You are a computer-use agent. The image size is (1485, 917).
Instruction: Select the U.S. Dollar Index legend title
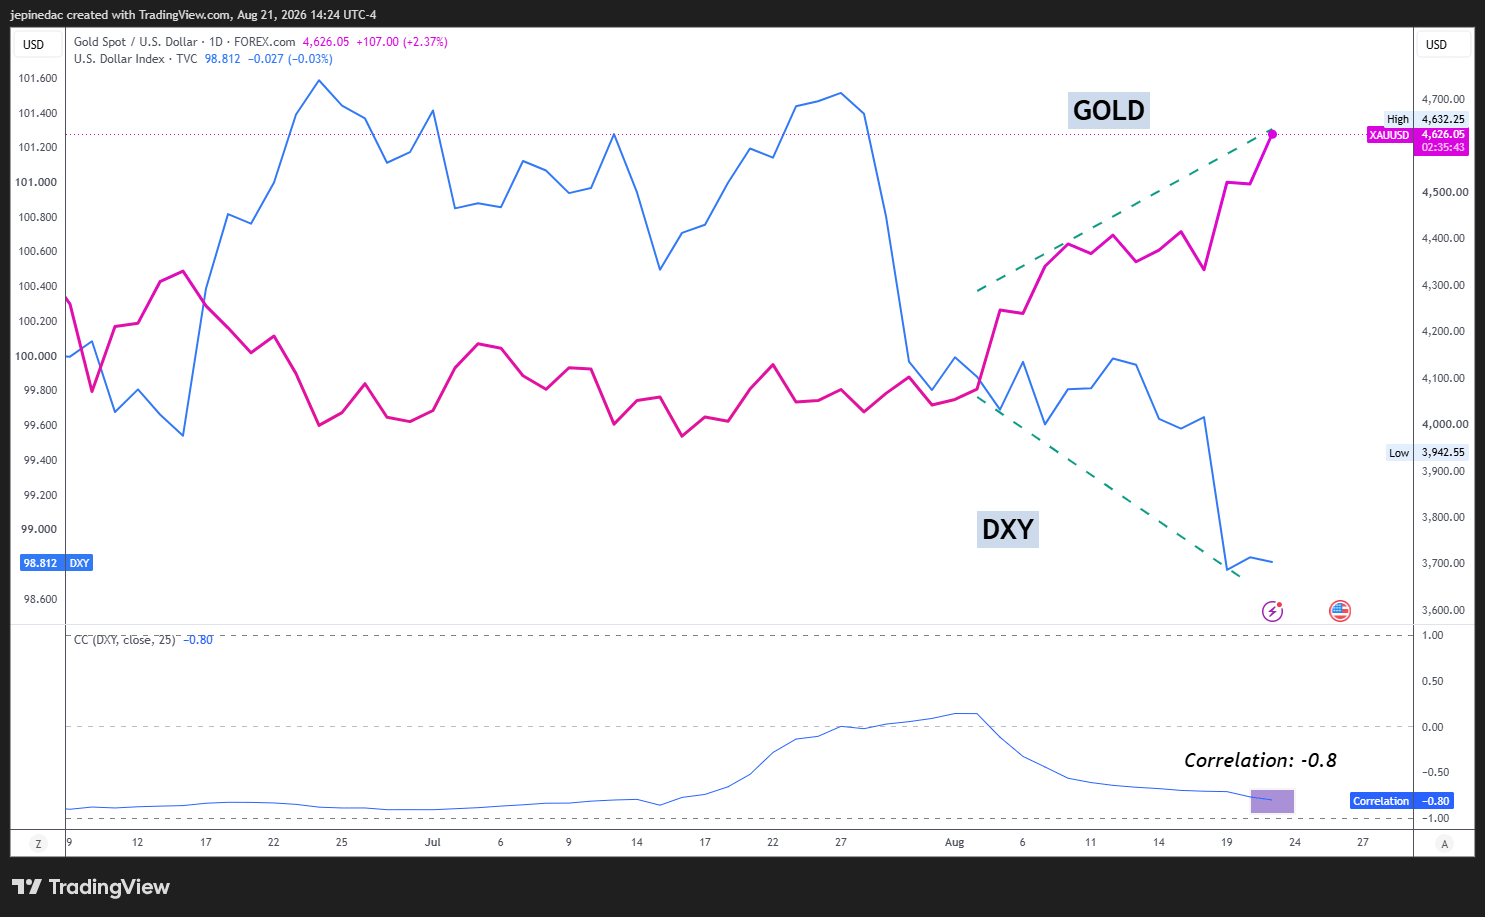coord(119,59)
